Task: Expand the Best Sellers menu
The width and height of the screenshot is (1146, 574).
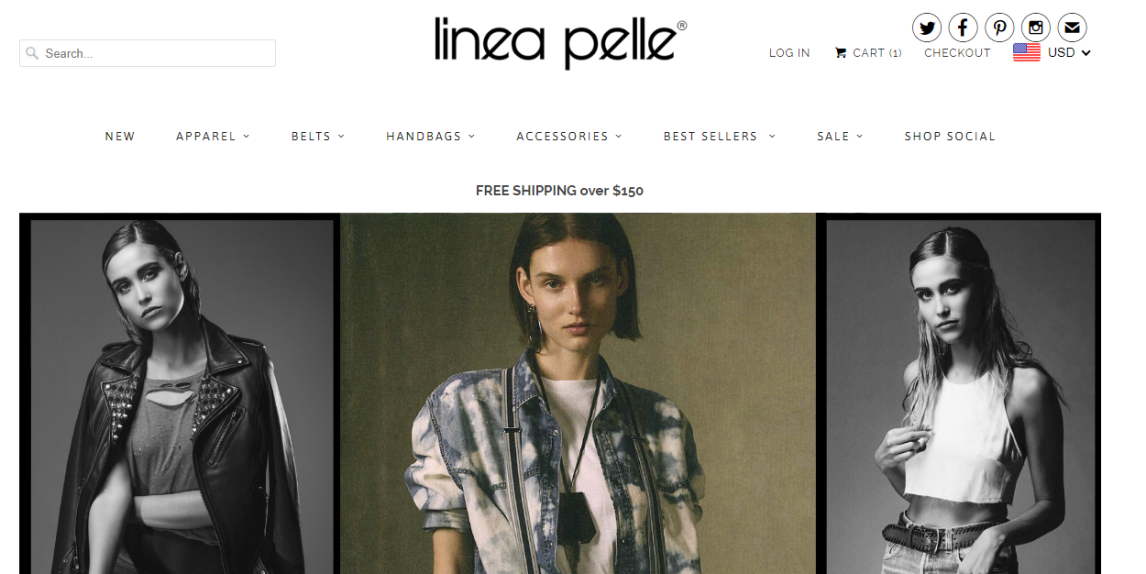Action: (x=719, y=136)
